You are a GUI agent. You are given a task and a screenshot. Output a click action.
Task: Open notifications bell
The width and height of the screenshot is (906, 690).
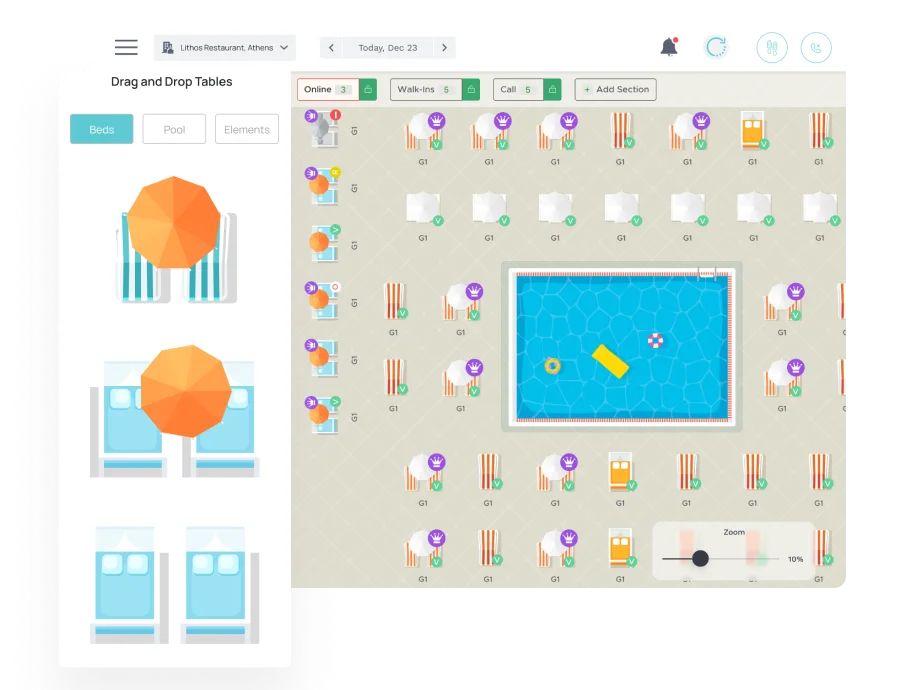tap(669, 47)
